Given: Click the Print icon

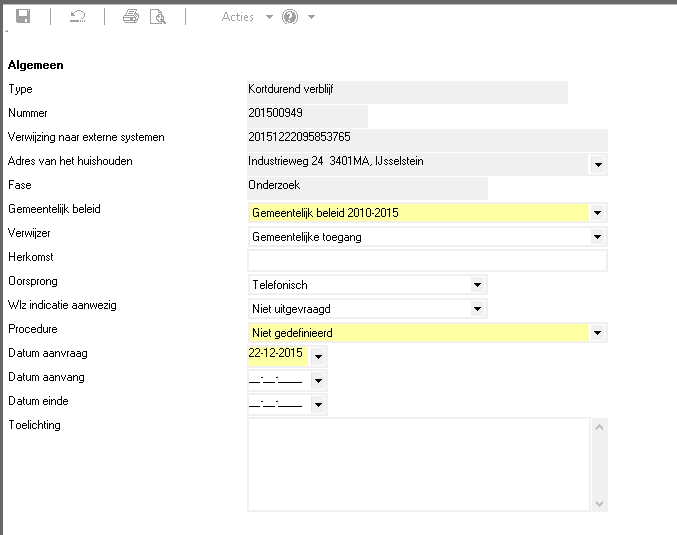Looking at the screenshot, I should (130, 17).
